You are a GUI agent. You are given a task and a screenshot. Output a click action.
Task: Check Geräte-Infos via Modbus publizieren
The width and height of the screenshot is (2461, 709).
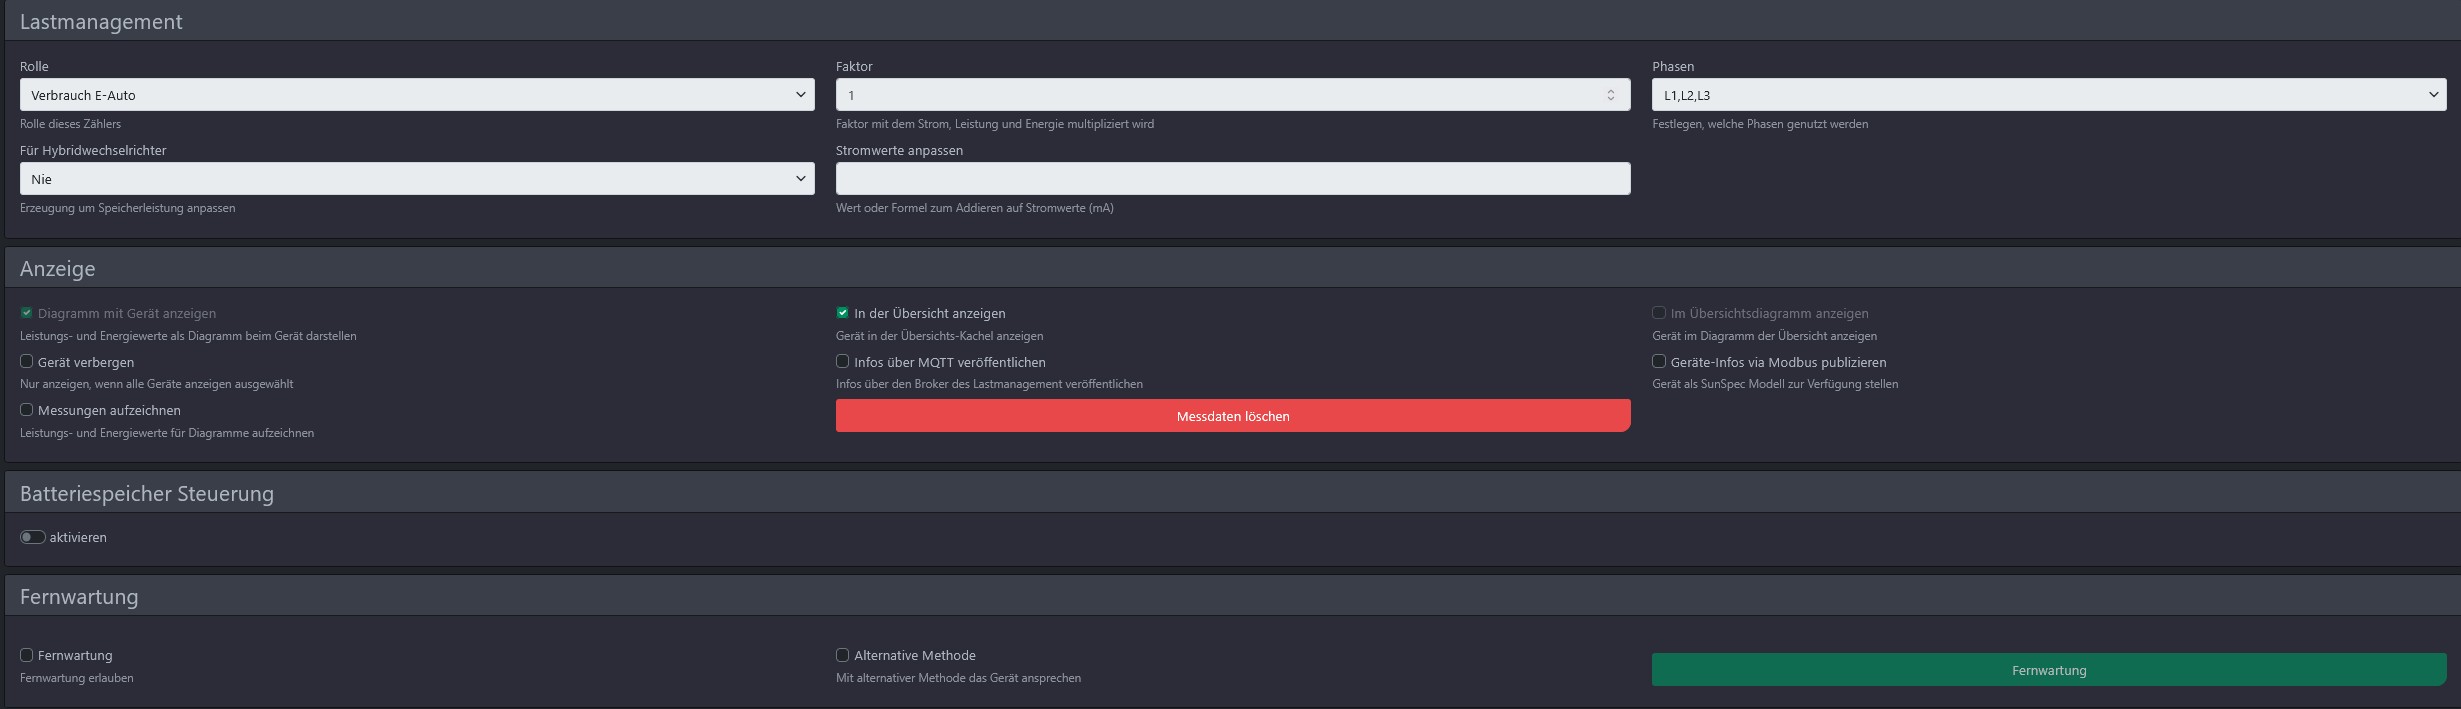click(1659, 362)
